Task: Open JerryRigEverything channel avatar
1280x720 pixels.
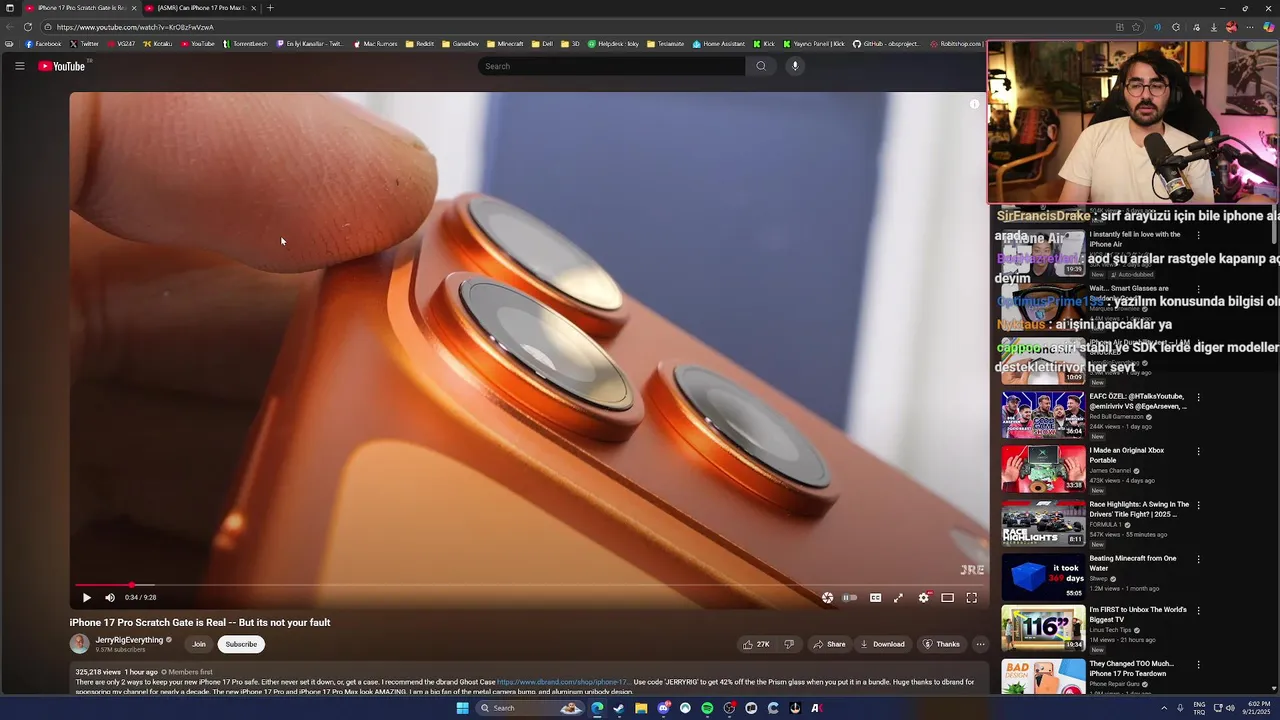Action: click(80, 644)
